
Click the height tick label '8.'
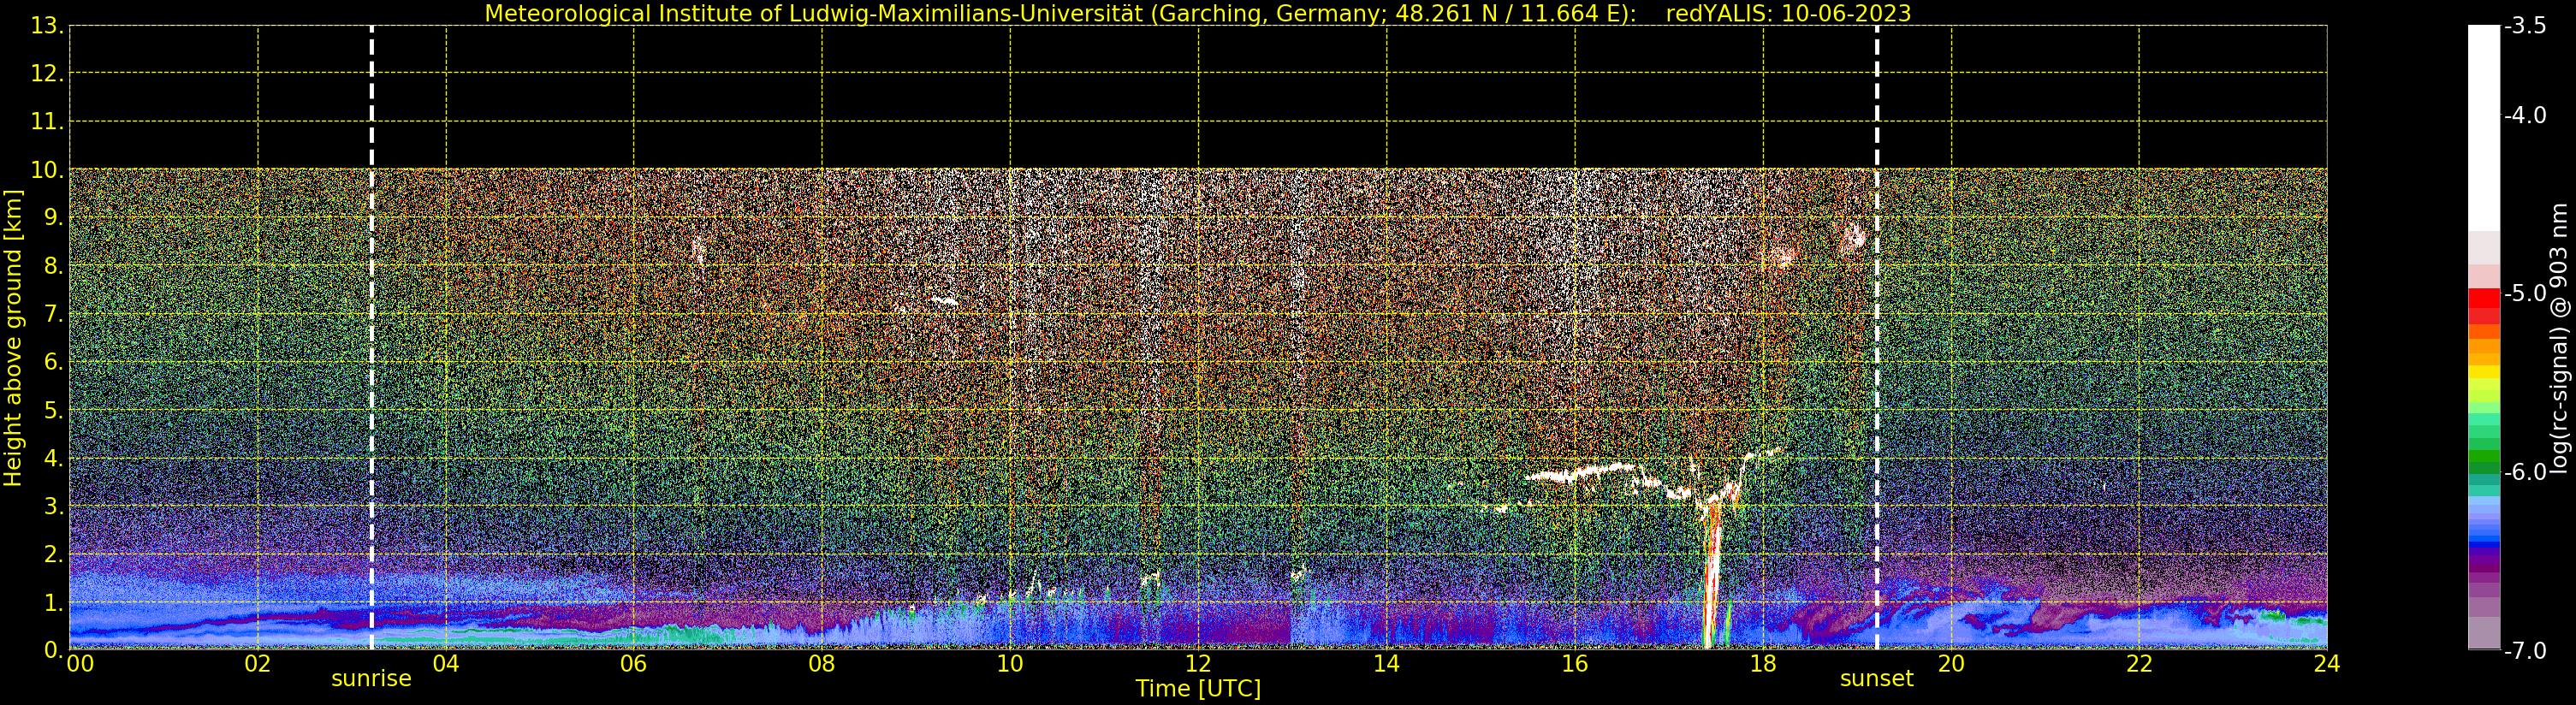(x=54, y=266)
